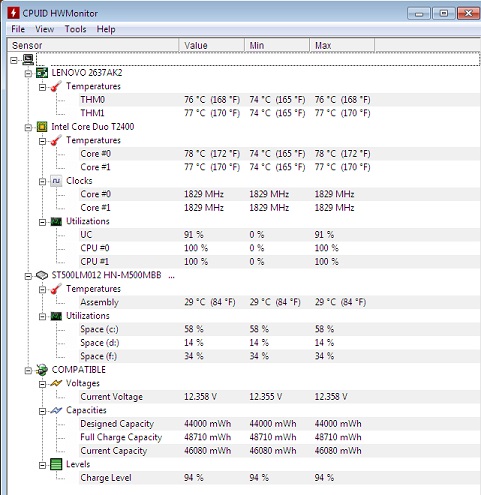Select the CPU #0 utilization row
This screenshot has height=495, width=481.
(279, 248)
